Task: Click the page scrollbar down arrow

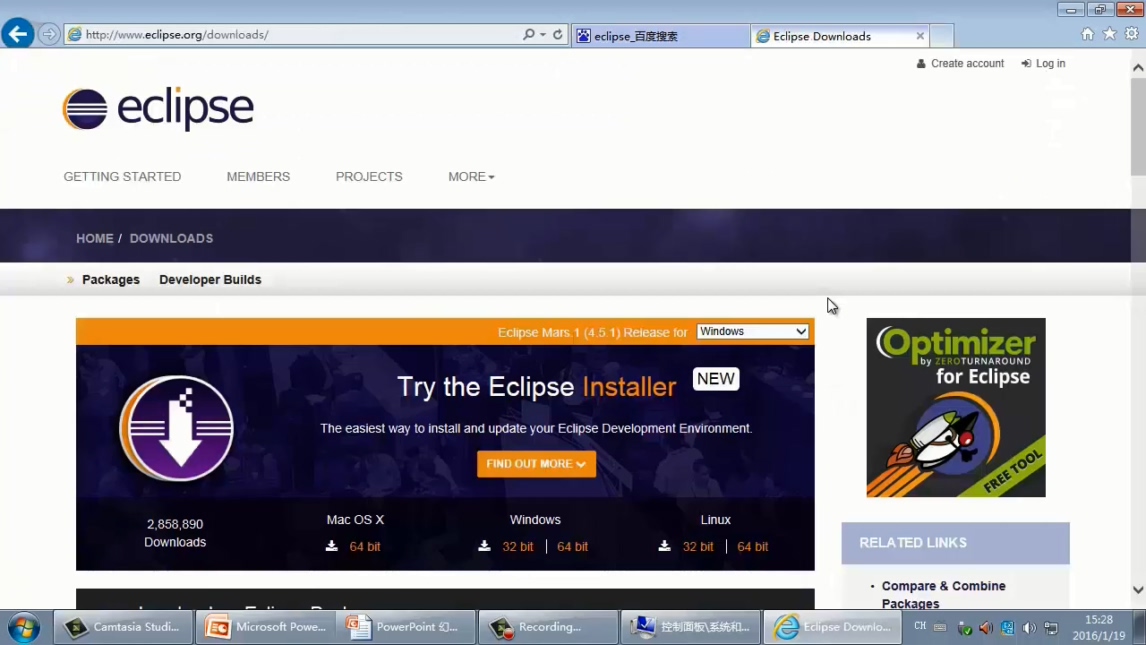Action: 1138,589
